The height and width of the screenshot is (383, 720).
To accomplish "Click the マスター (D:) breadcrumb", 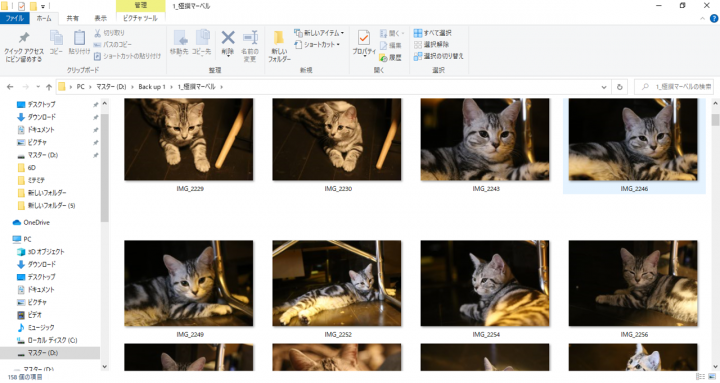I will click(111, 87).
